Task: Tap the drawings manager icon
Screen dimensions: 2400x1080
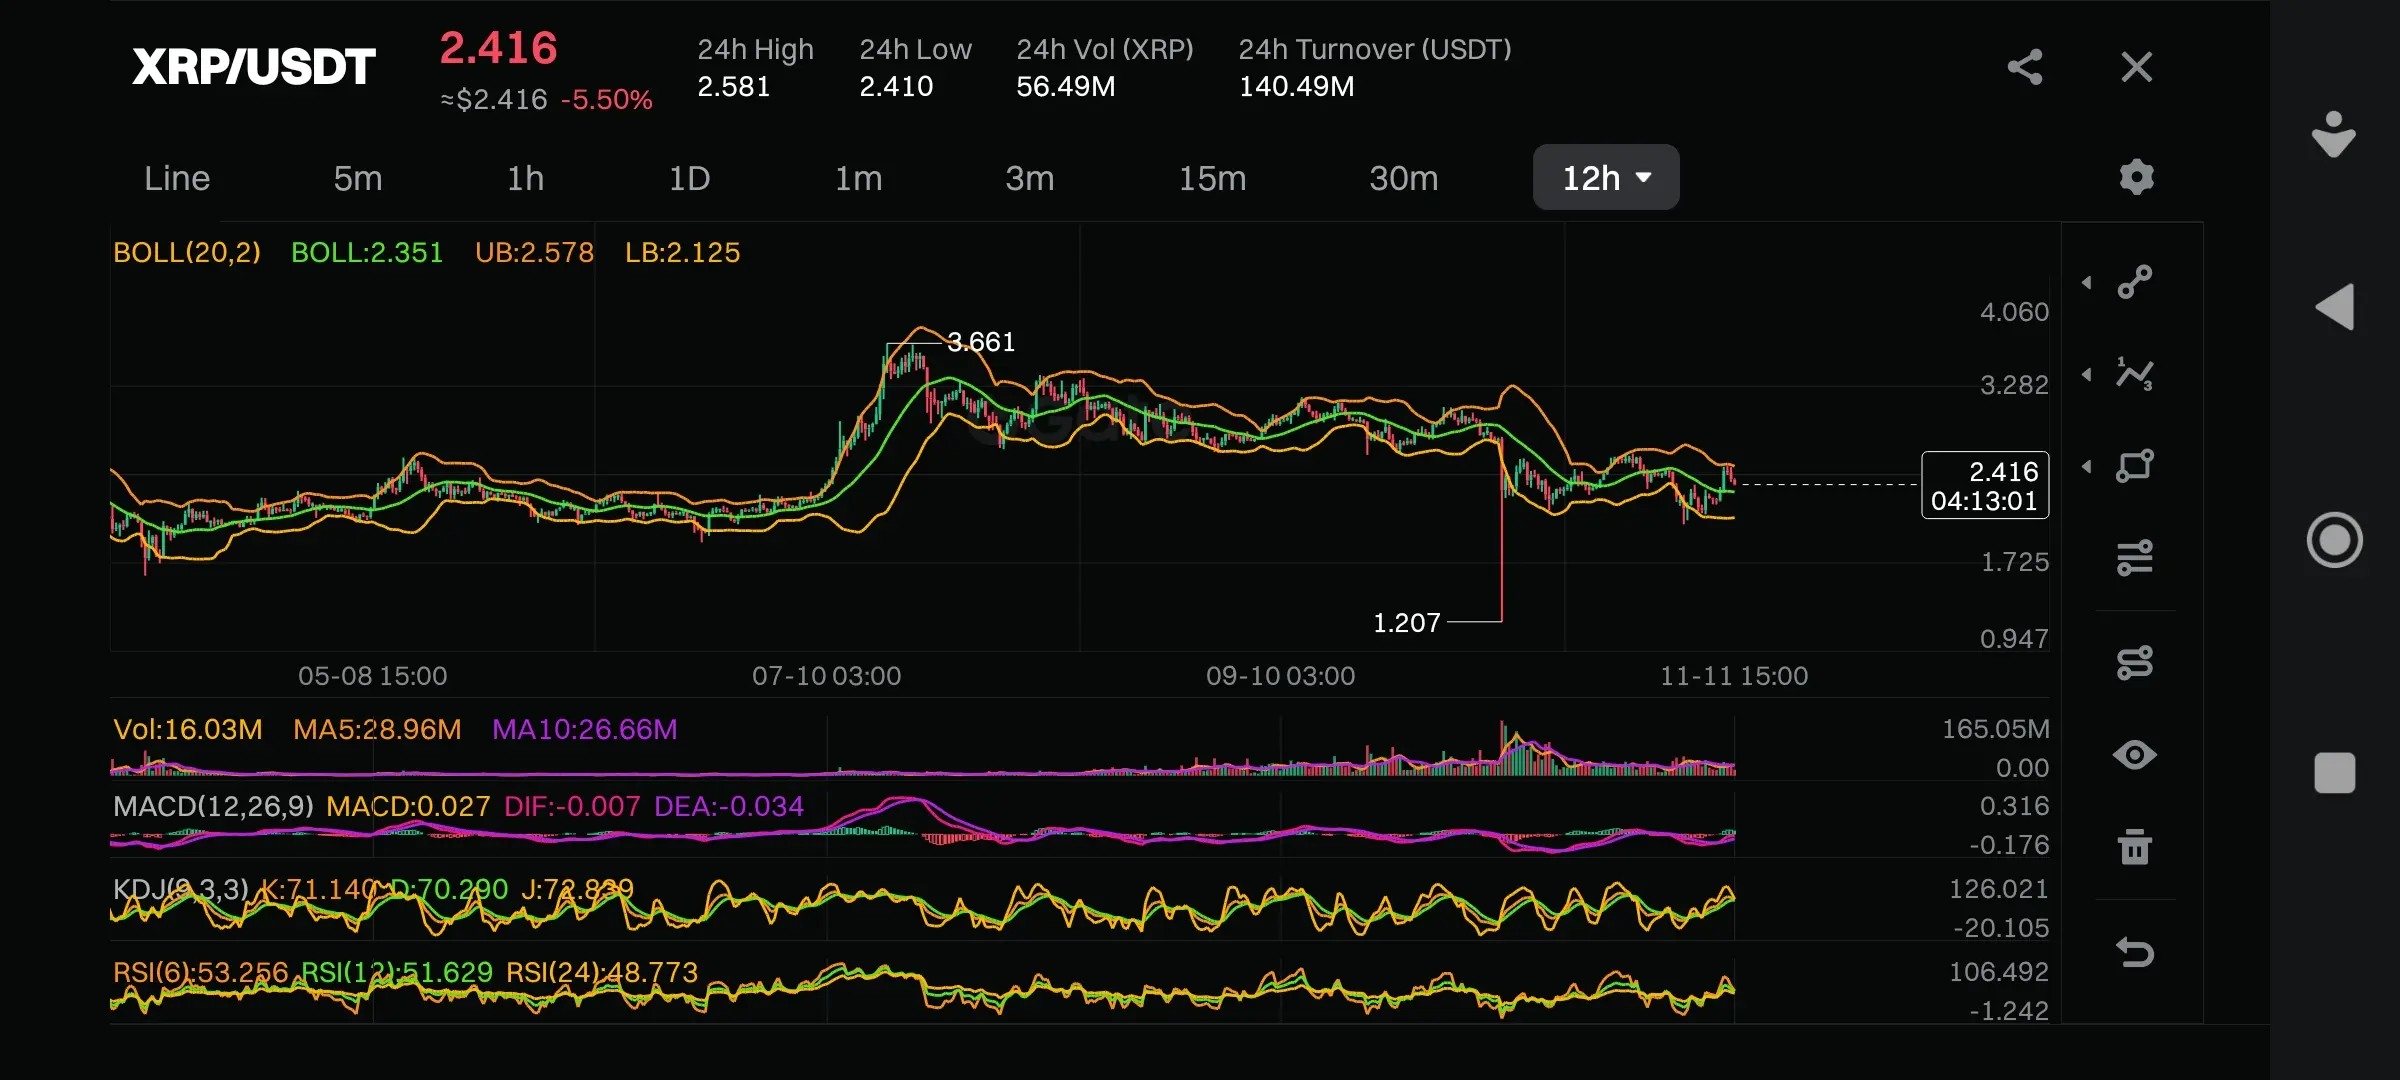Action: click(2135, 662)
